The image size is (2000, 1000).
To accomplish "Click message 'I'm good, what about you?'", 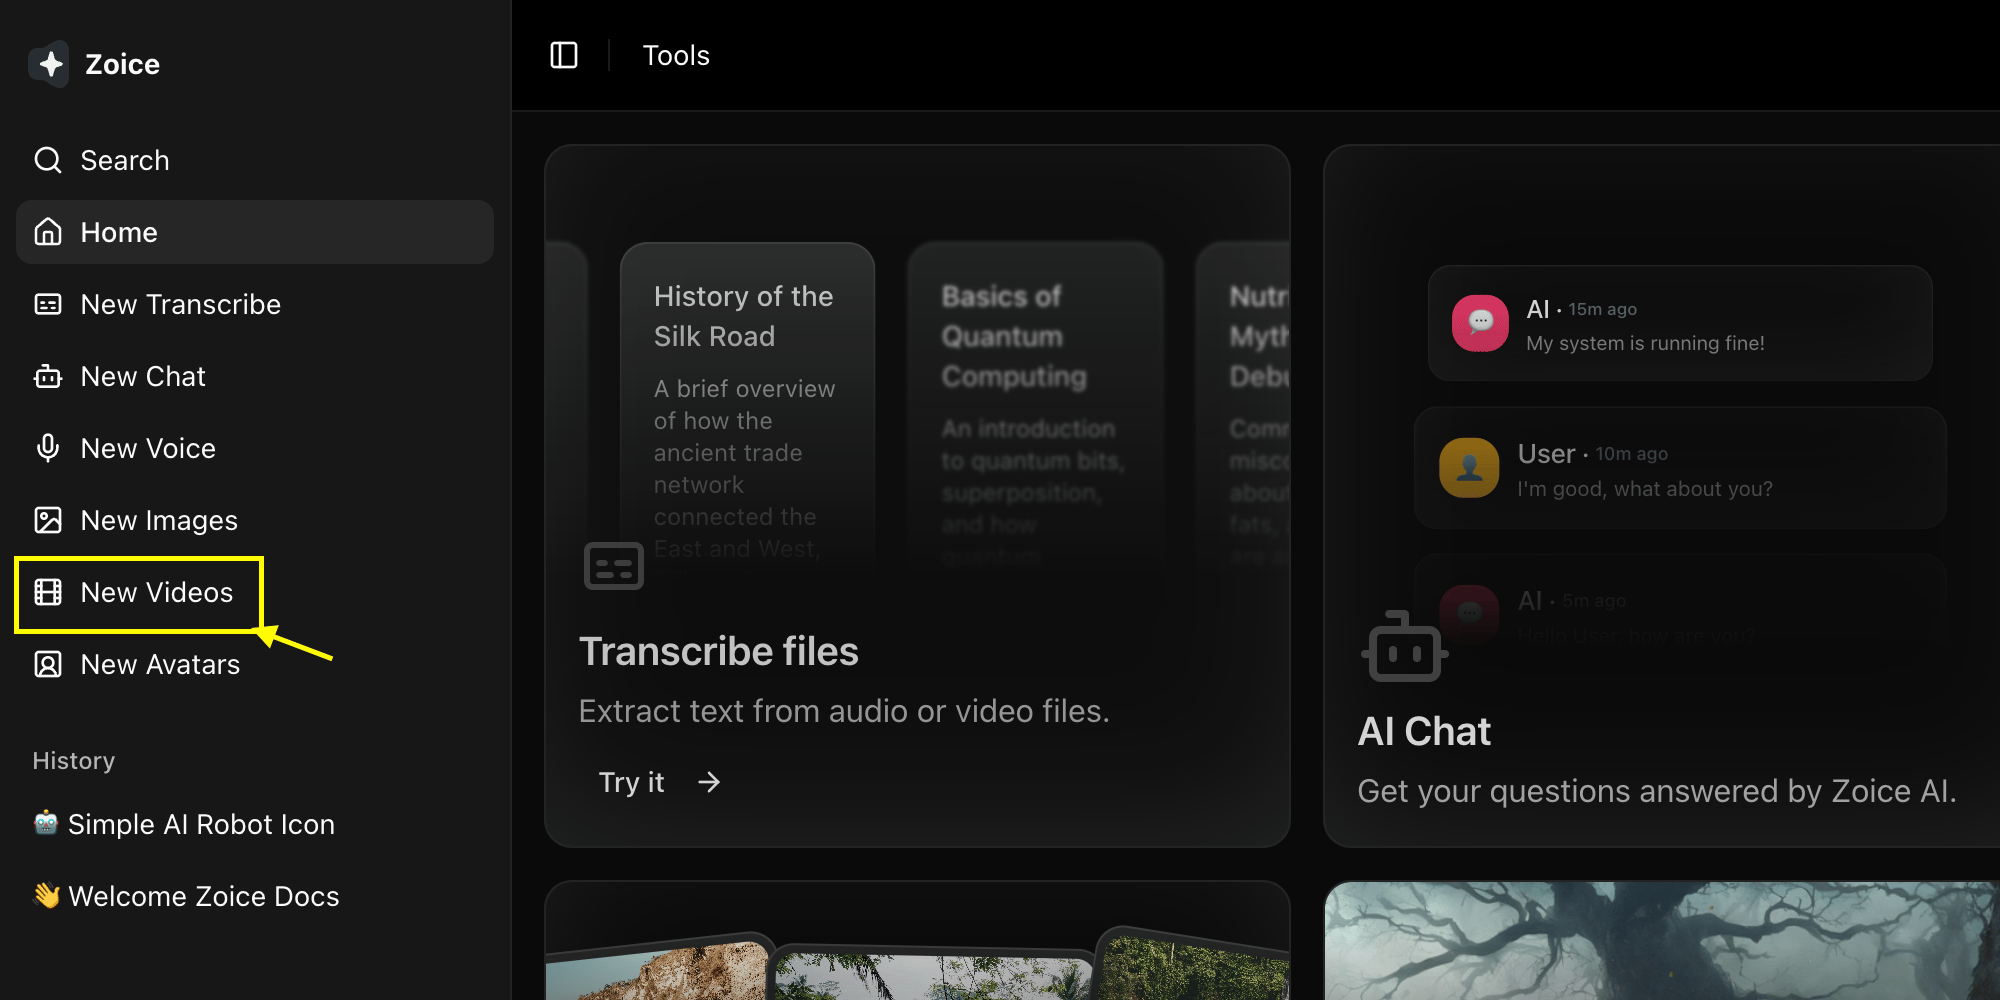I will [x=1645, y=489].
